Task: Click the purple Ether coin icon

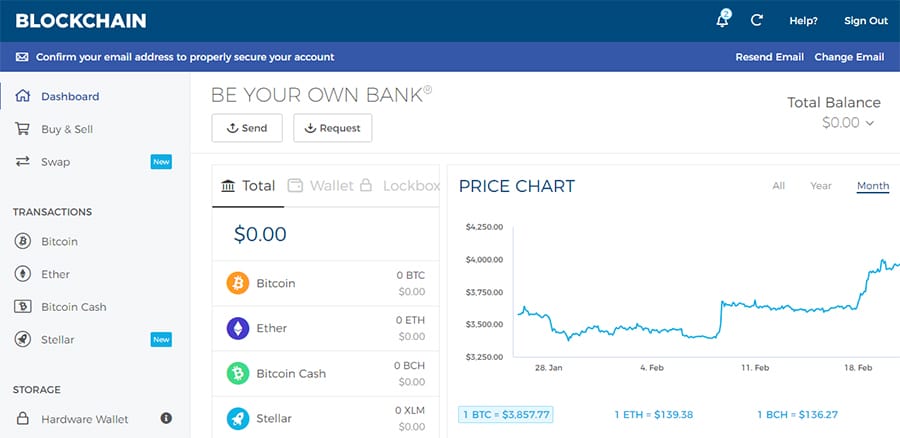Action: (x=238, y=328)
